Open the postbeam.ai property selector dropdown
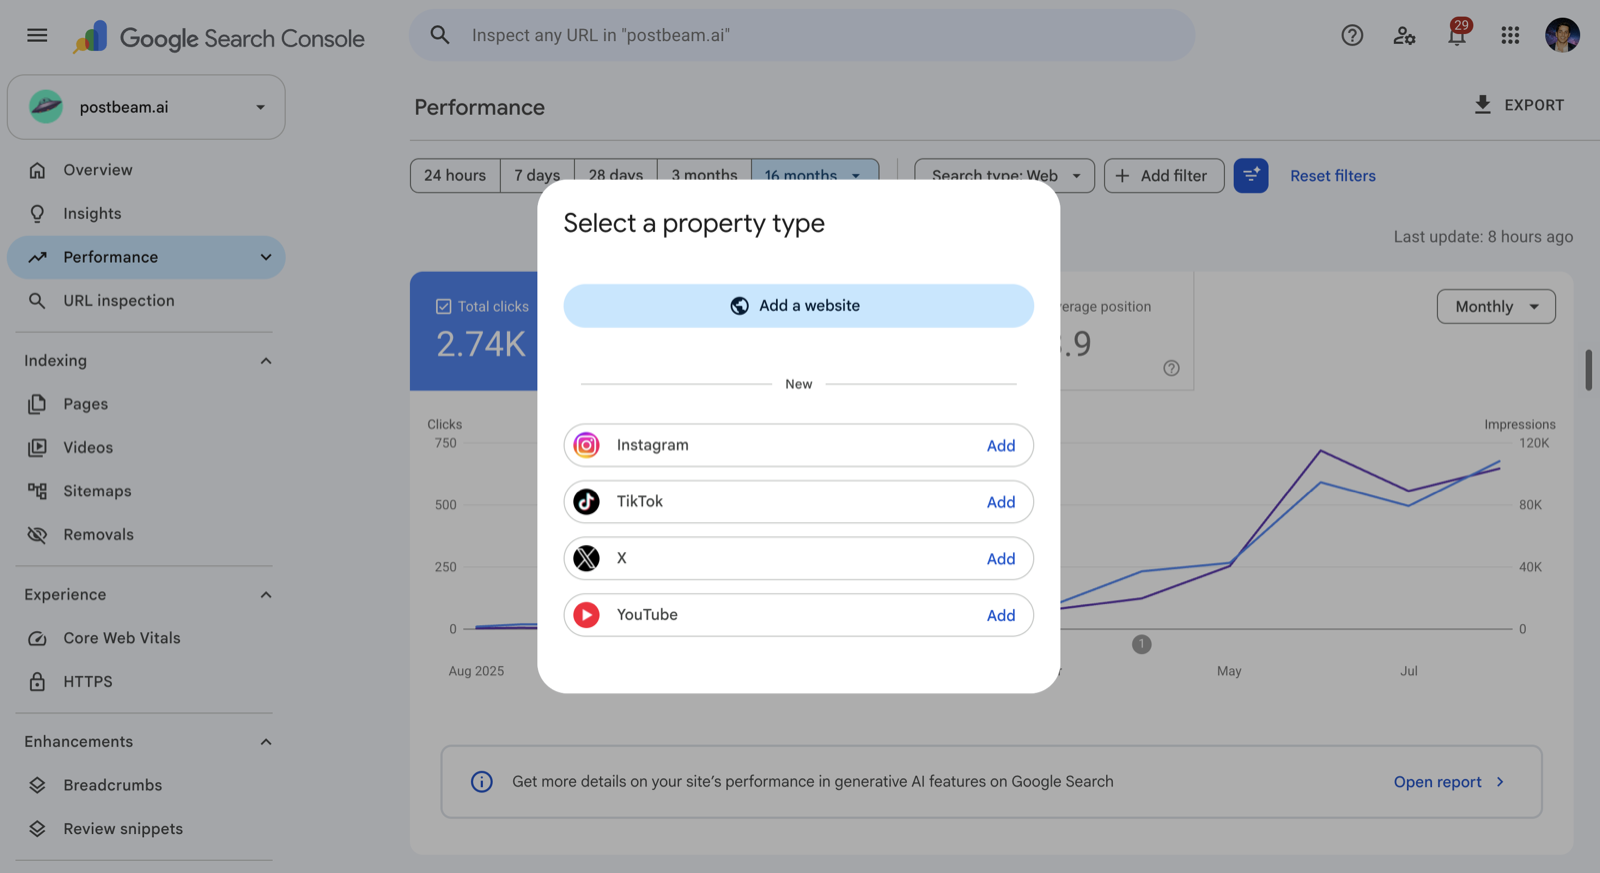1600x873 pixels. click(x=146, y=107)
